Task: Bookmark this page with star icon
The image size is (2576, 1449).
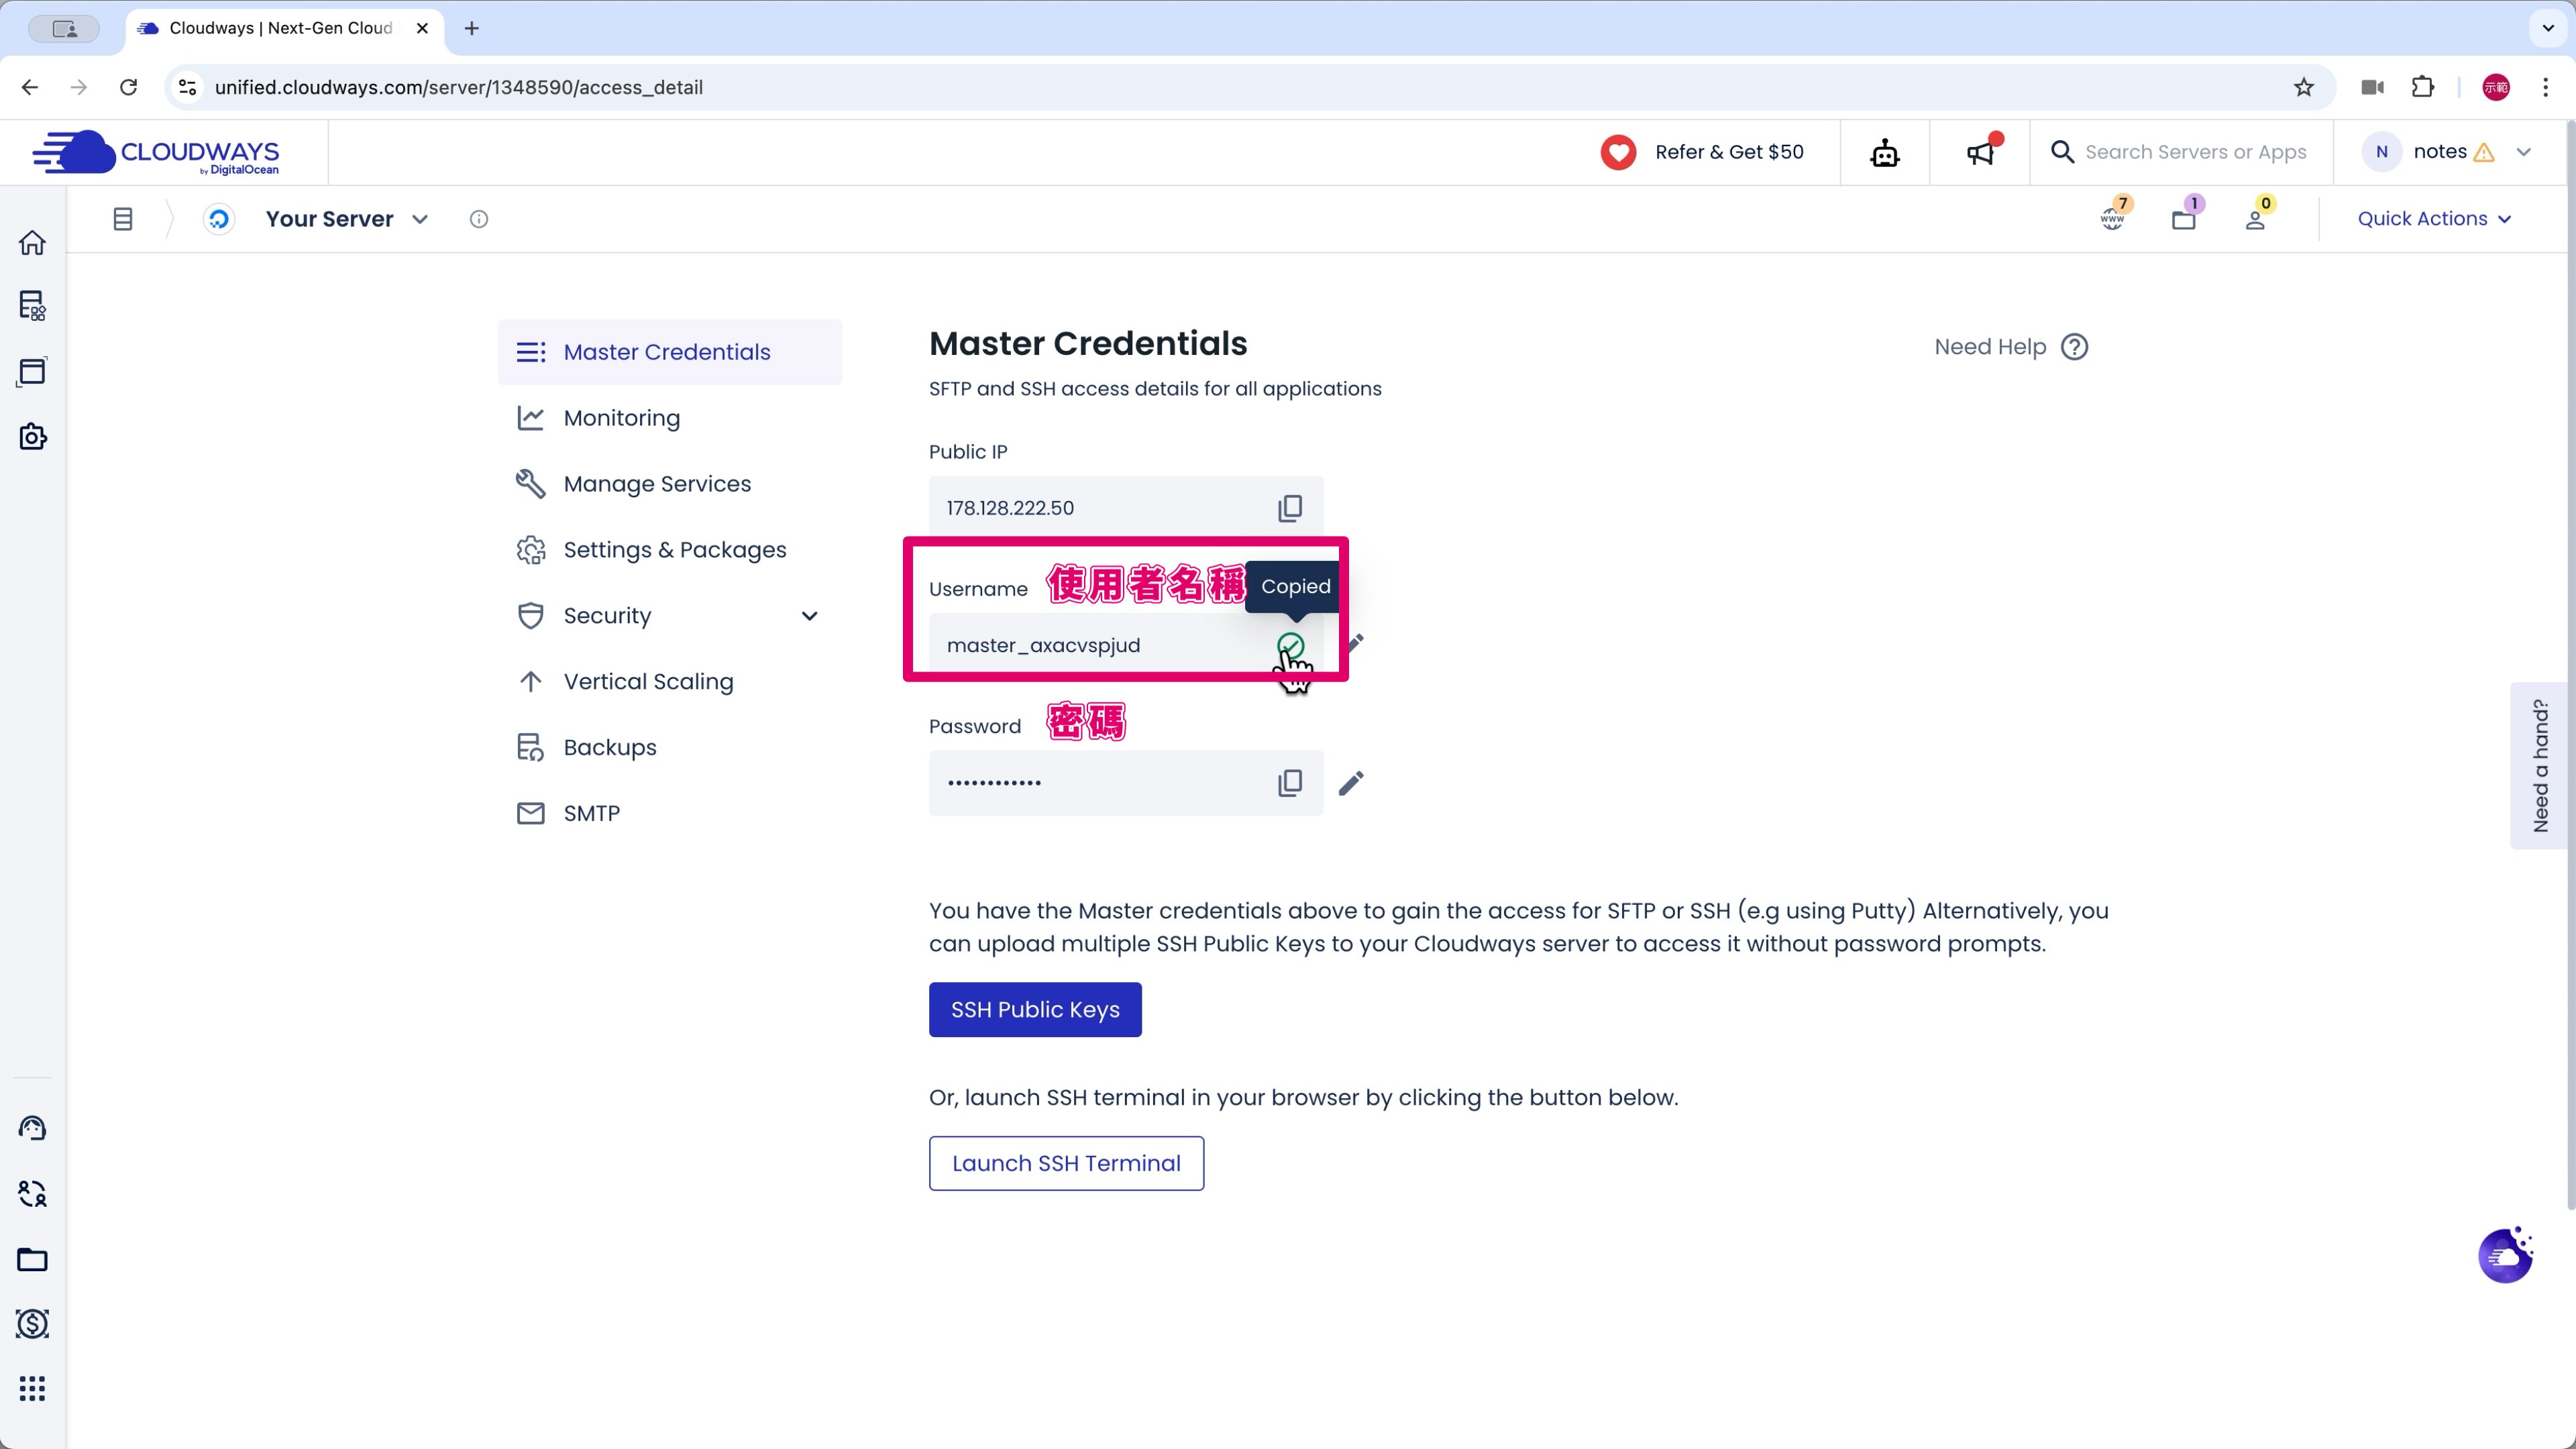Action: tap(2304, 87)
